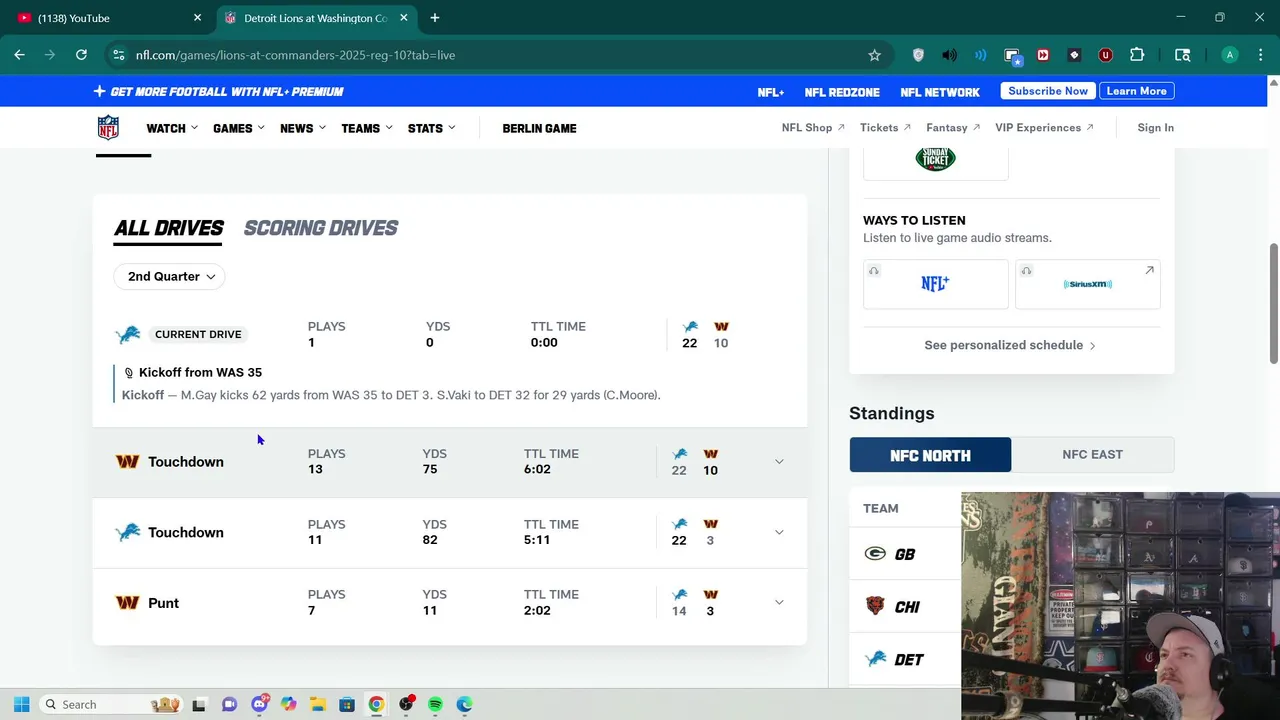Open Windows Start menu
This screenshot has width=1280, height=720.
pos(21,704)
